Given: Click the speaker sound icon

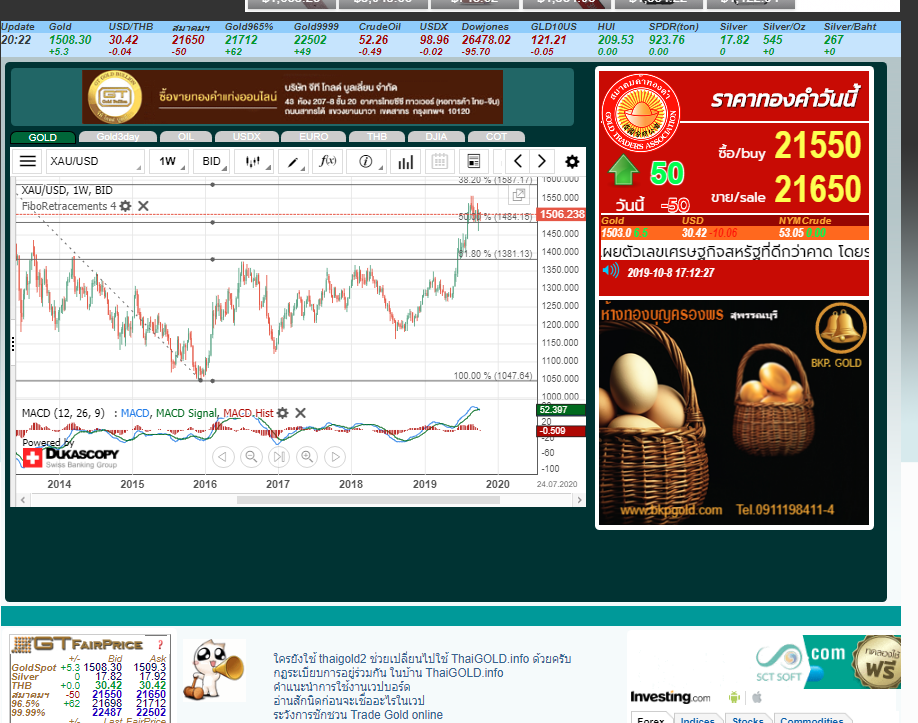Looking at the screenshot, I should [611, 270].
